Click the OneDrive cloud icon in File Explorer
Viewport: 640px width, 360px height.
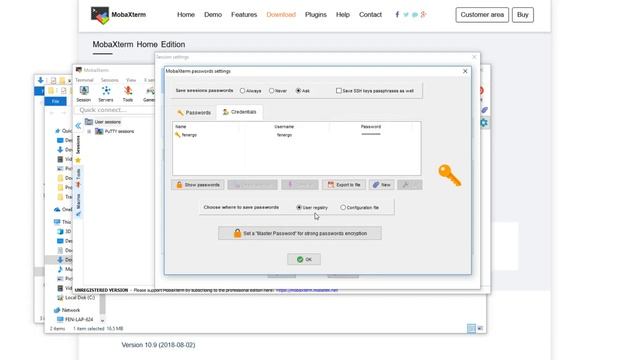(57, 209)
